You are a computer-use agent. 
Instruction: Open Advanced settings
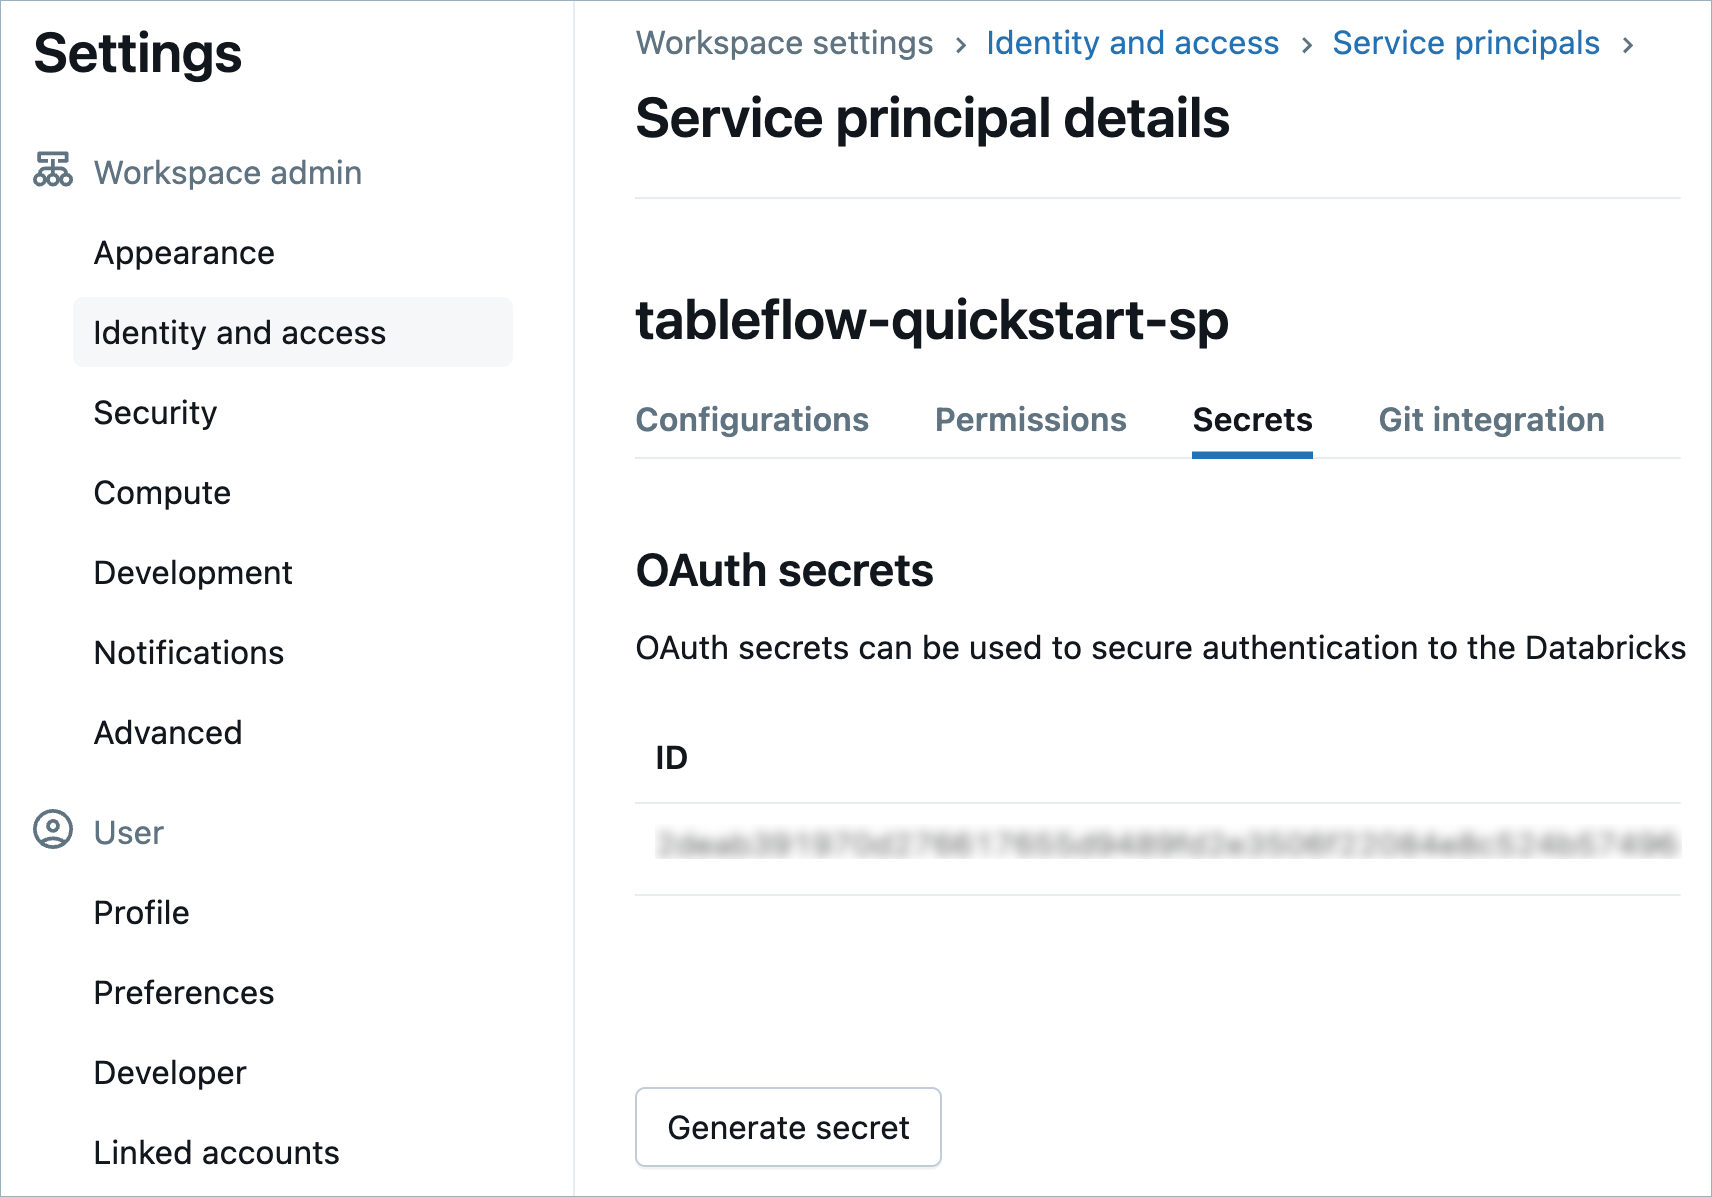[168, 733]
